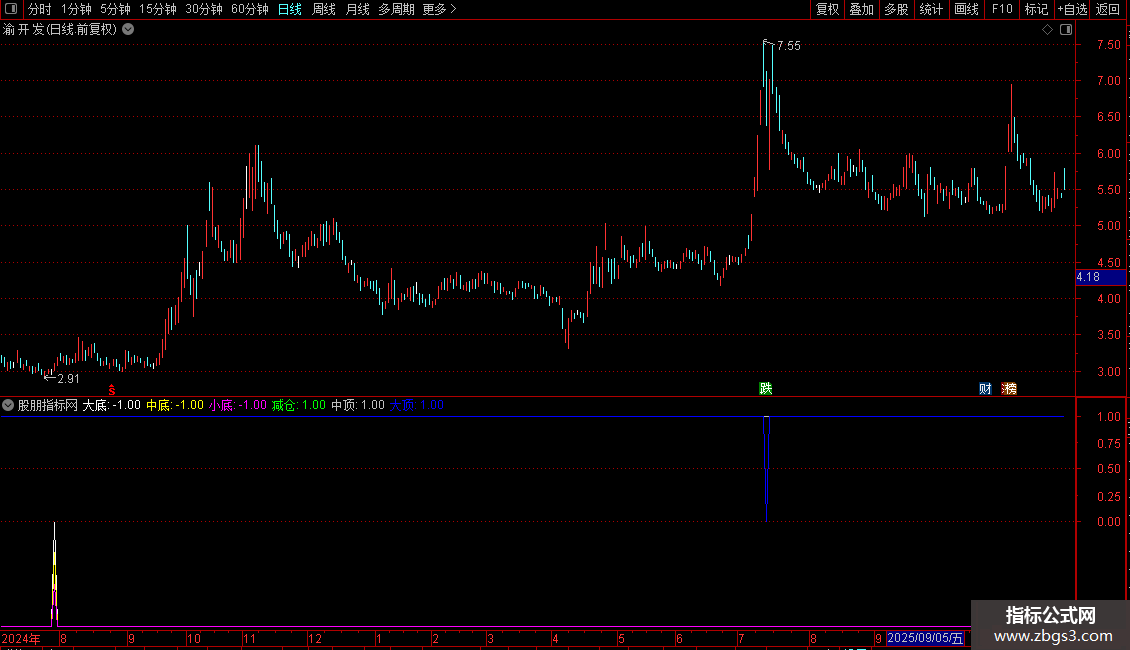Click the 2024年 label on the time axis
The image size is (1130, 650).
[x=21, y=638]
